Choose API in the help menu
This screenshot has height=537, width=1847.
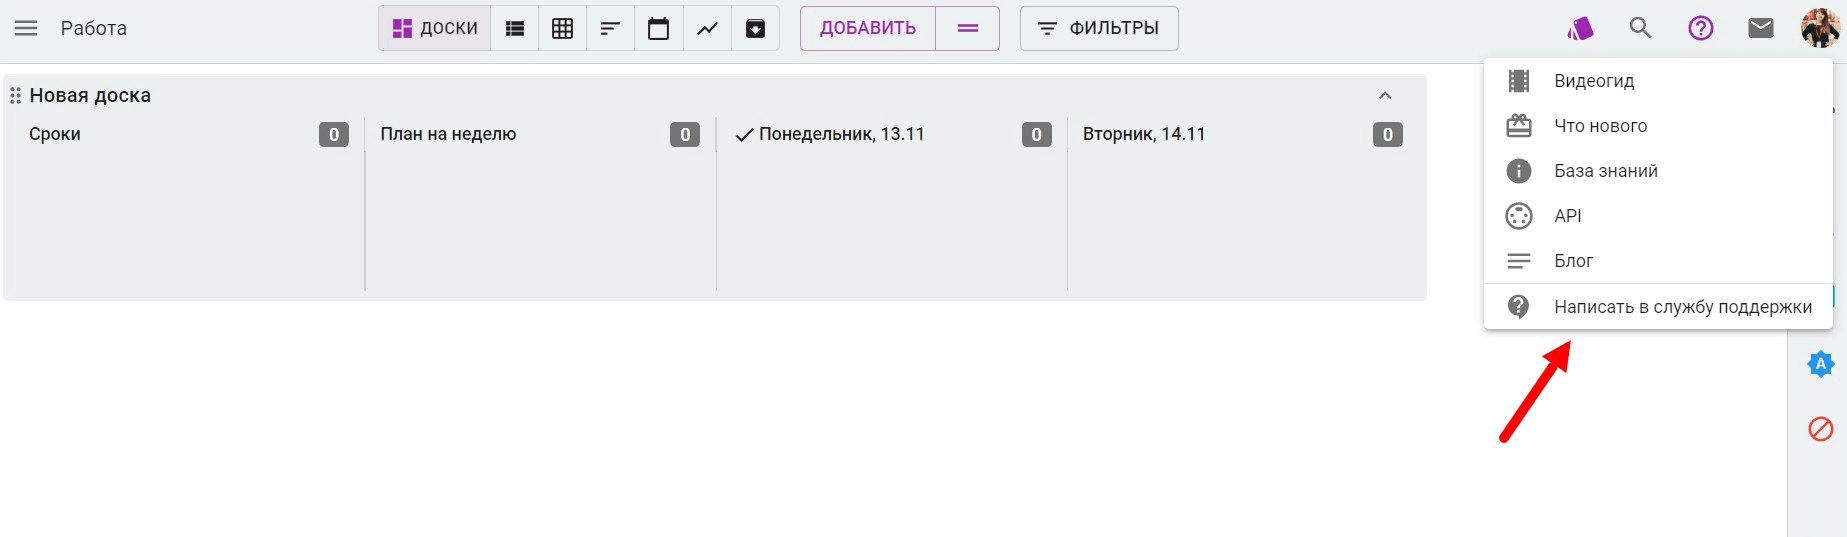(1658, 216)
